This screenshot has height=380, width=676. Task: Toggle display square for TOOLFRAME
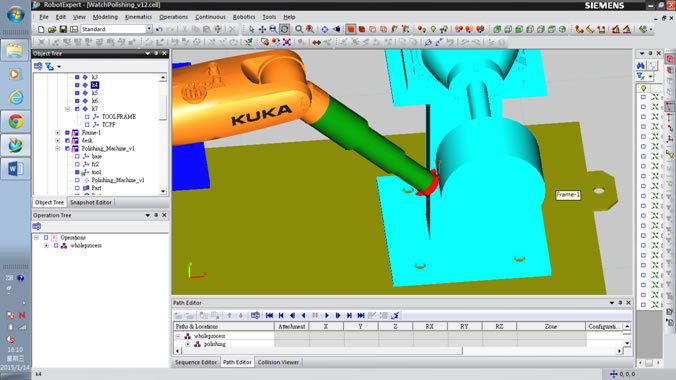click(x=87, y=117)
